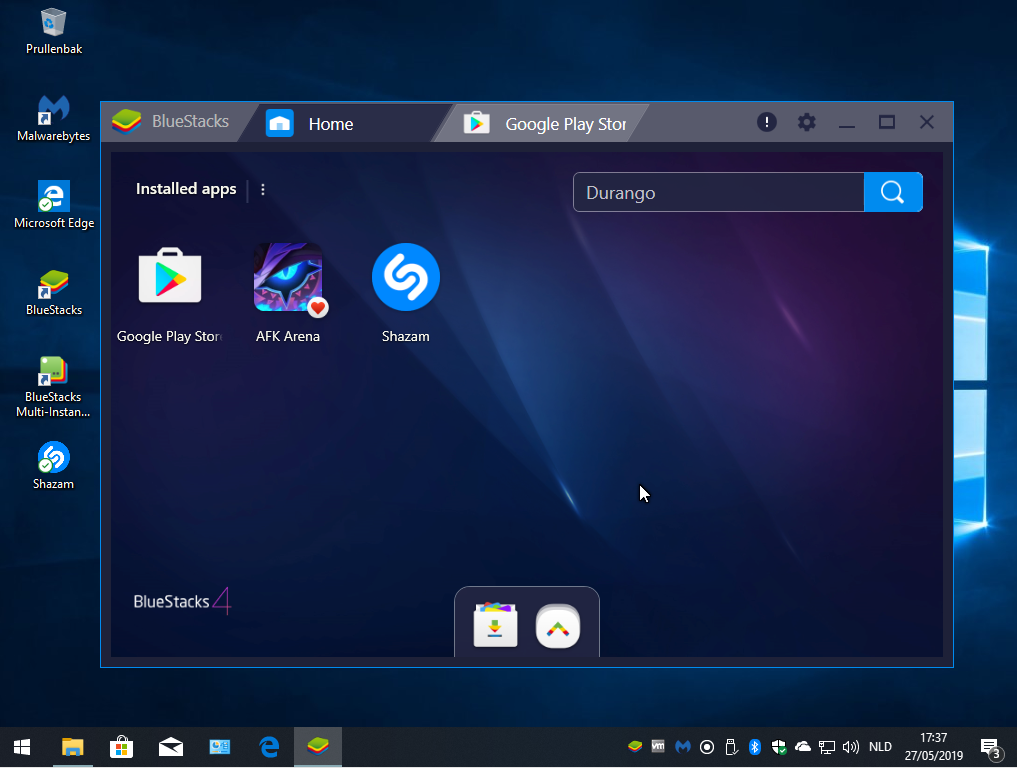
Task: Click the Malwarebytes tray icon
Action: click(x=683, y=747)
